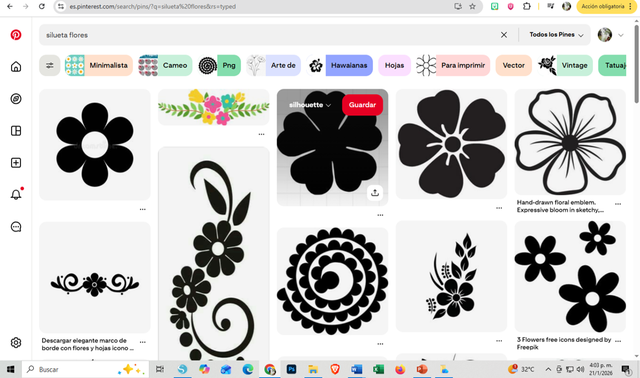Open the Pinterest logo home link
This screenshot has width=640, height=378.
coord(16,35)
